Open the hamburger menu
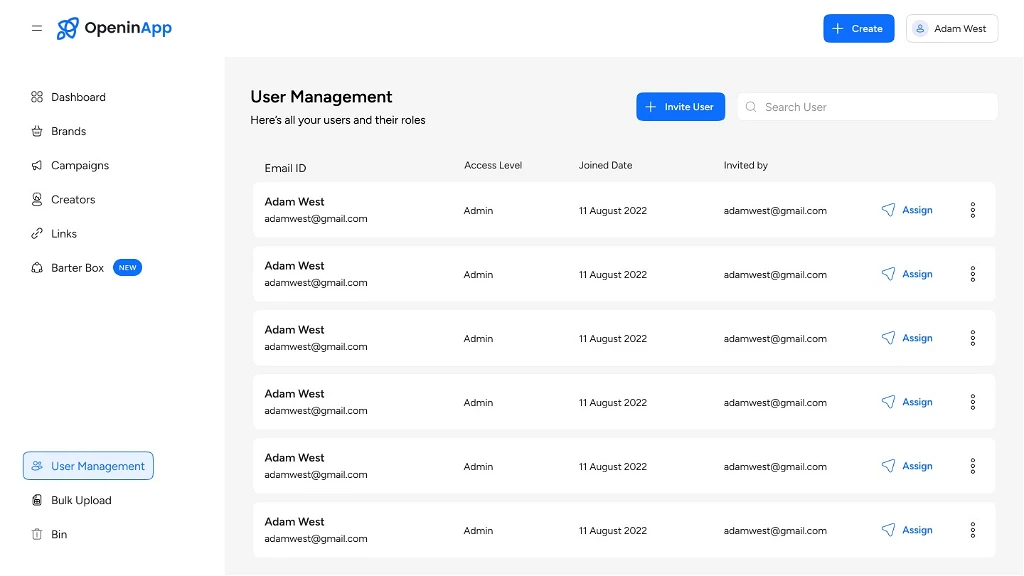This screenshot has height=576, width=1024. click(36, 28)
